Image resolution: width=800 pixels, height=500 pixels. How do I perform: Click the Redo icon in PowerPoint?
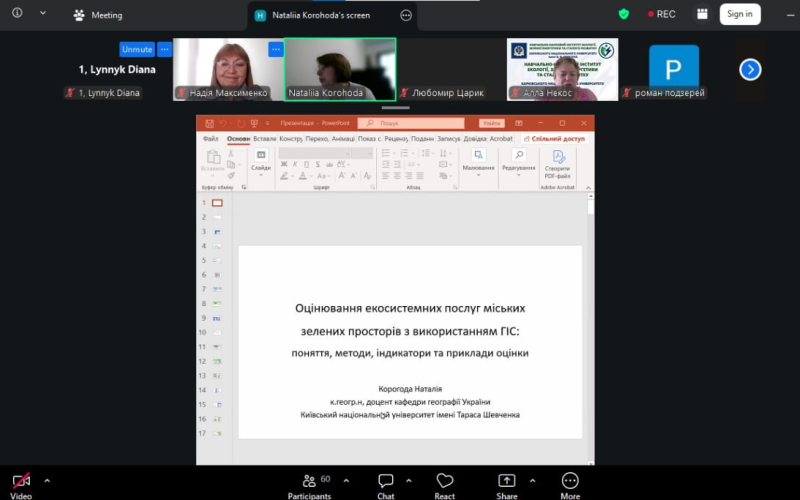pyautogui.click(x=240, y=123)
